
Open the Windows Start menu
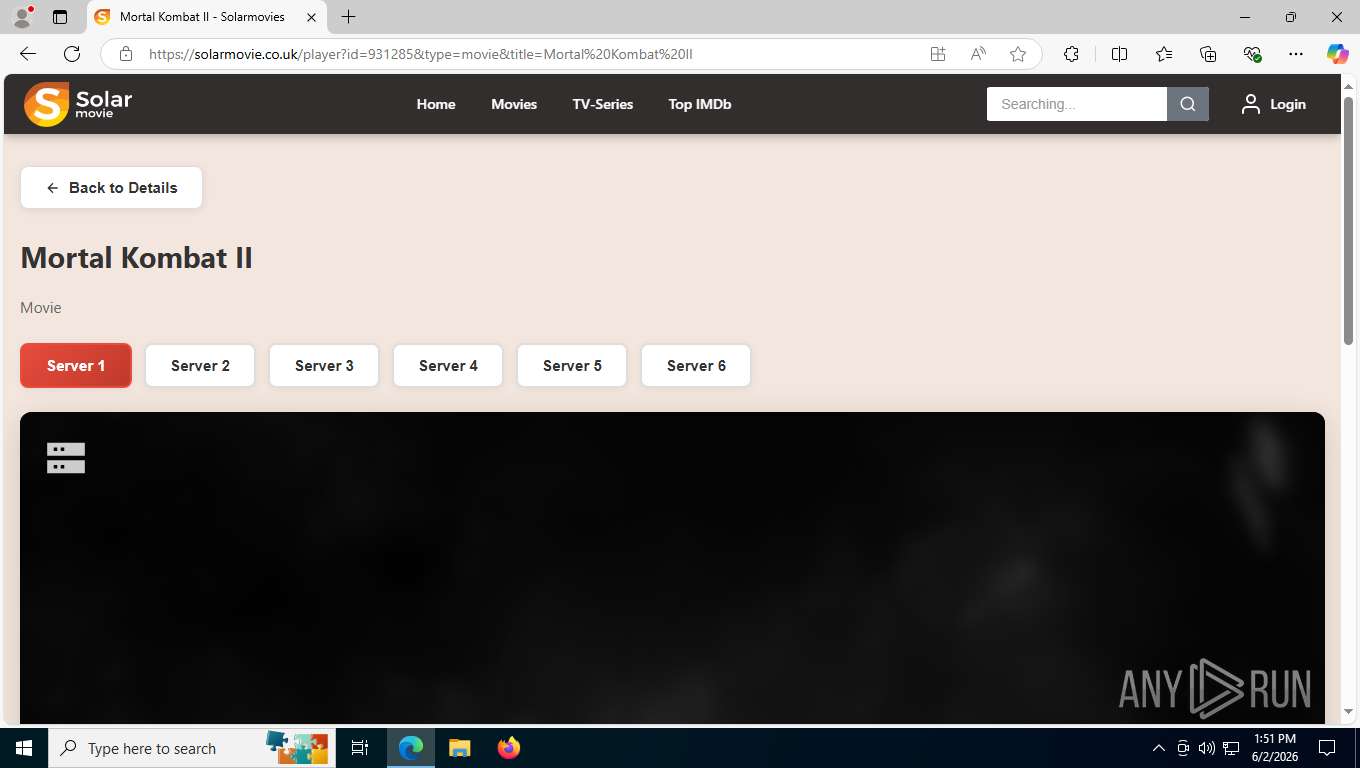pos(24,748)
